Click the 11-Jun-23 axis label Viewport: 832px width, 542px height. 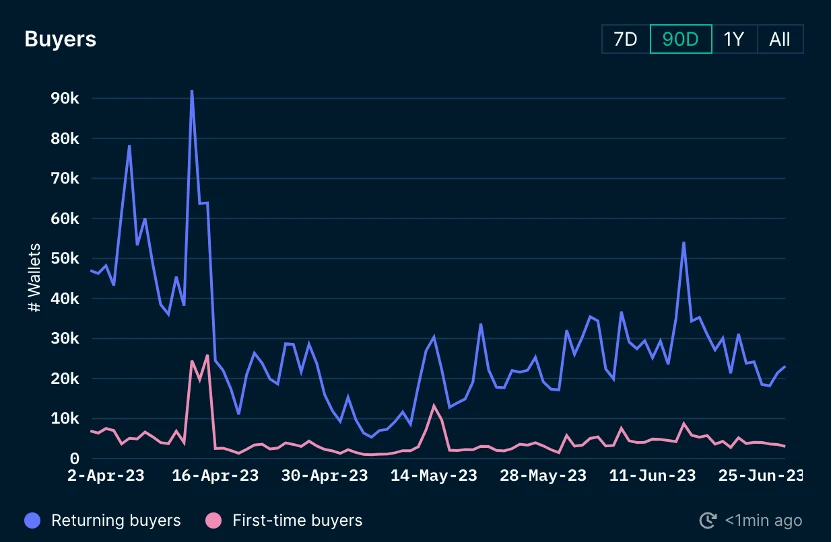point(652,476)
